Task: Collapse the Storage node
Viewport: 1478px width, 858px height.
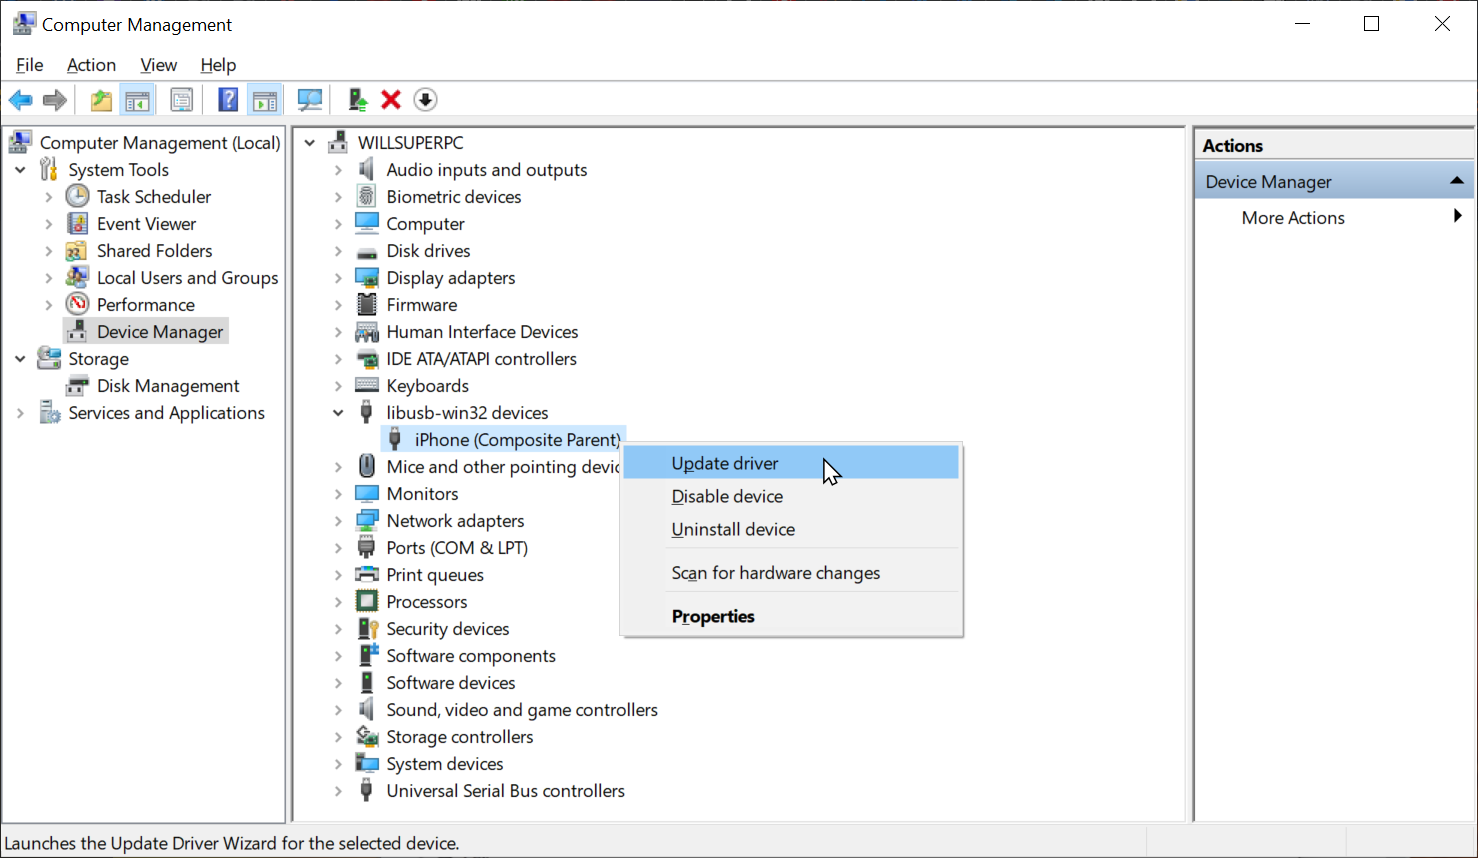Action: pyautogui.click(x=20, y=359)
